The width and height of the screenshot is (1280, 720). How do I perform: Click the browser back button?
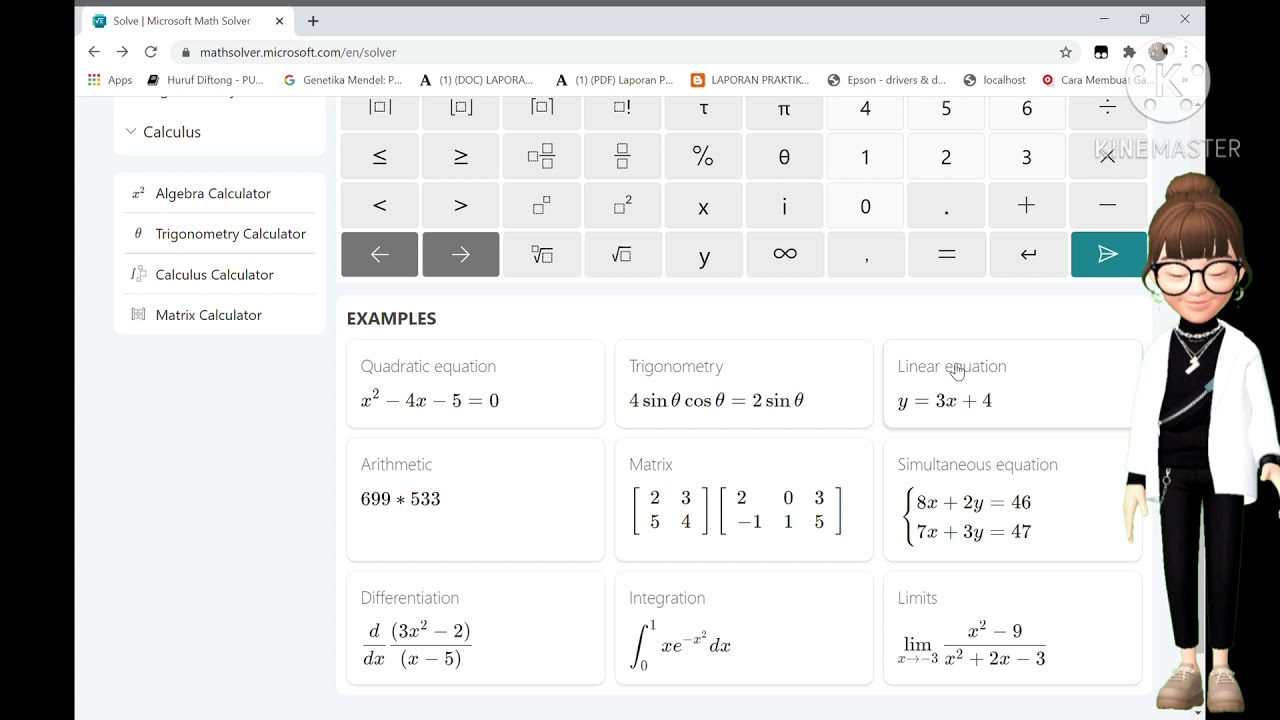[94, 52]
